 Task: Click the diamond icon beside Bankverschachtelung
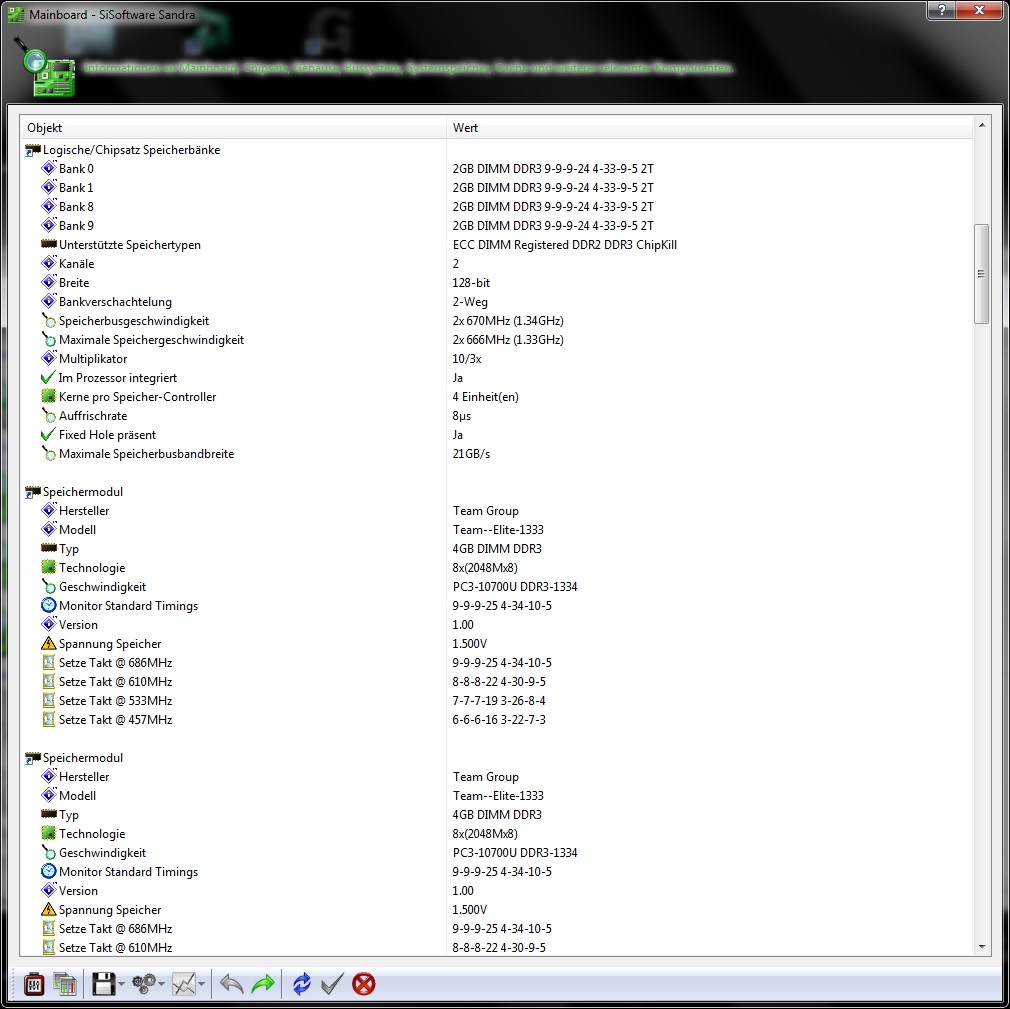48,301
